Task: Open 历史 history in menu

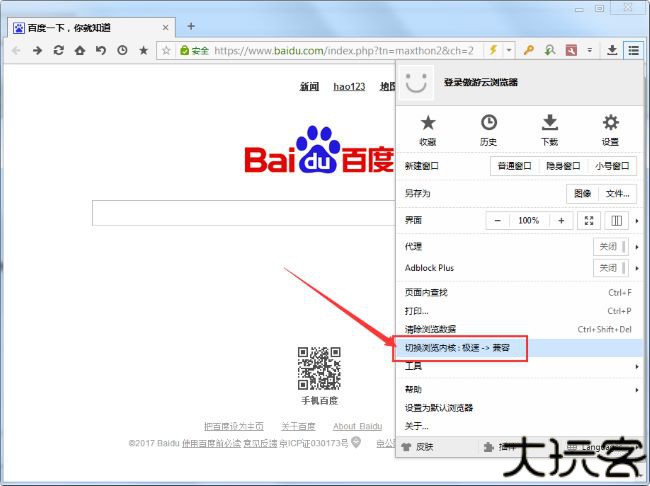Action: 488,130
